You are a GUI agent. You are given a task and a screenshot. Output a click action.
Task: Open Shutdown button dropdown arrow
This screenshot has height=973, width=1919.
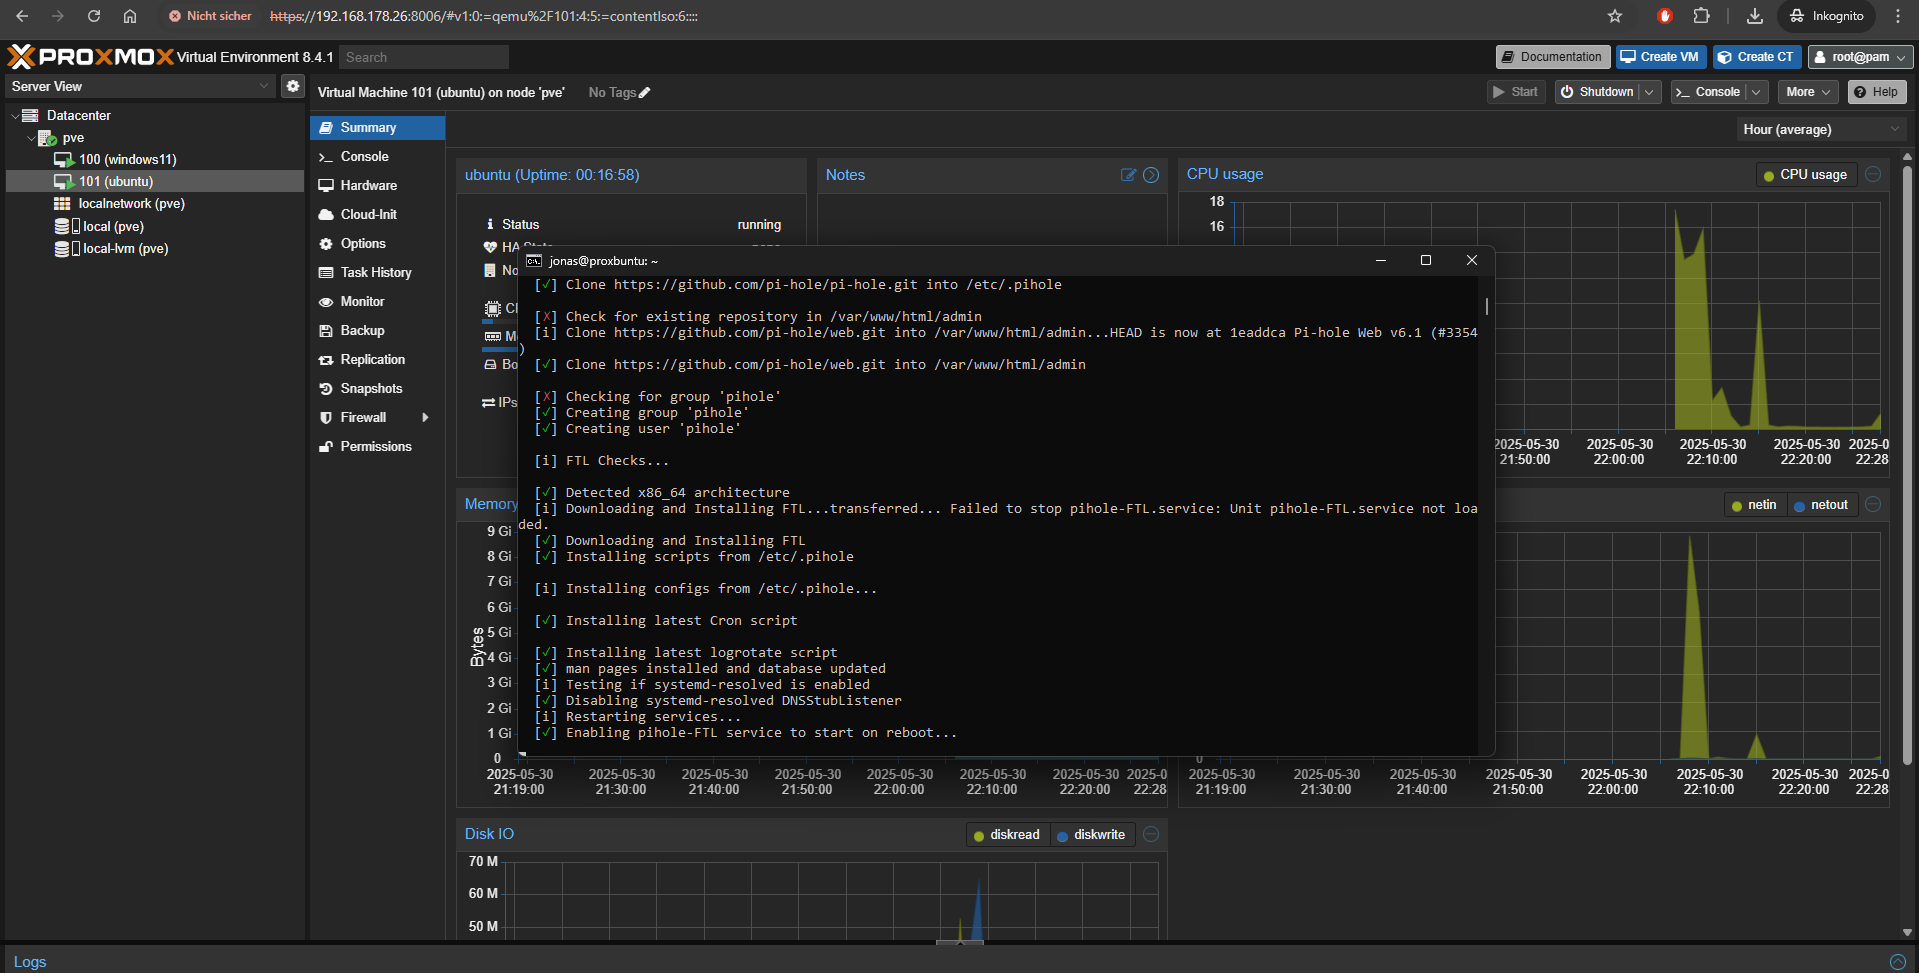pos(1649,92)
